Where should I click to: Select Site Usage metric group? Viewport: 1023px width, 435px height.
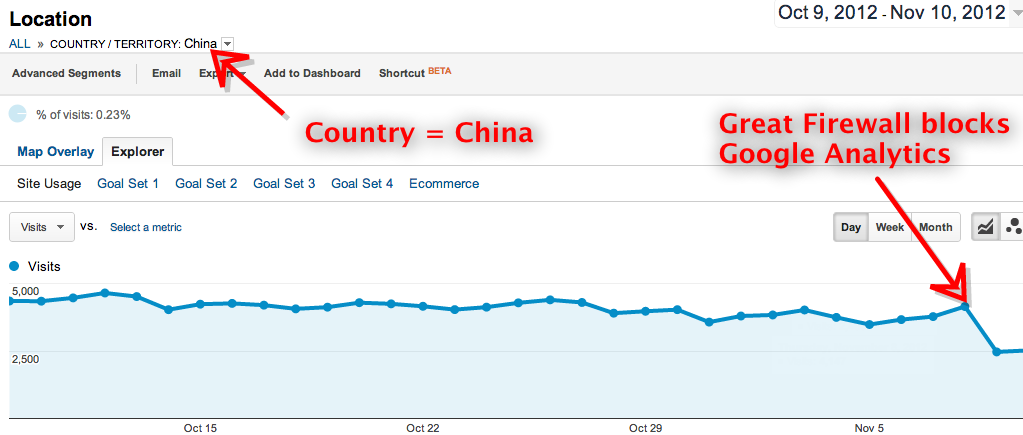(x=50, y=184)
